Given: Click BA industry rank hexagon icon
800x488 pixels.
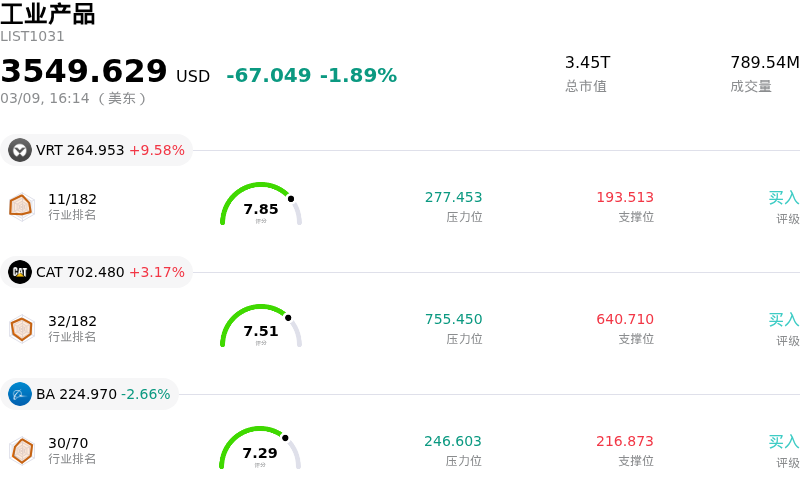Looking at the screenshot, I should pyautogui.click(x=21, y=450).
